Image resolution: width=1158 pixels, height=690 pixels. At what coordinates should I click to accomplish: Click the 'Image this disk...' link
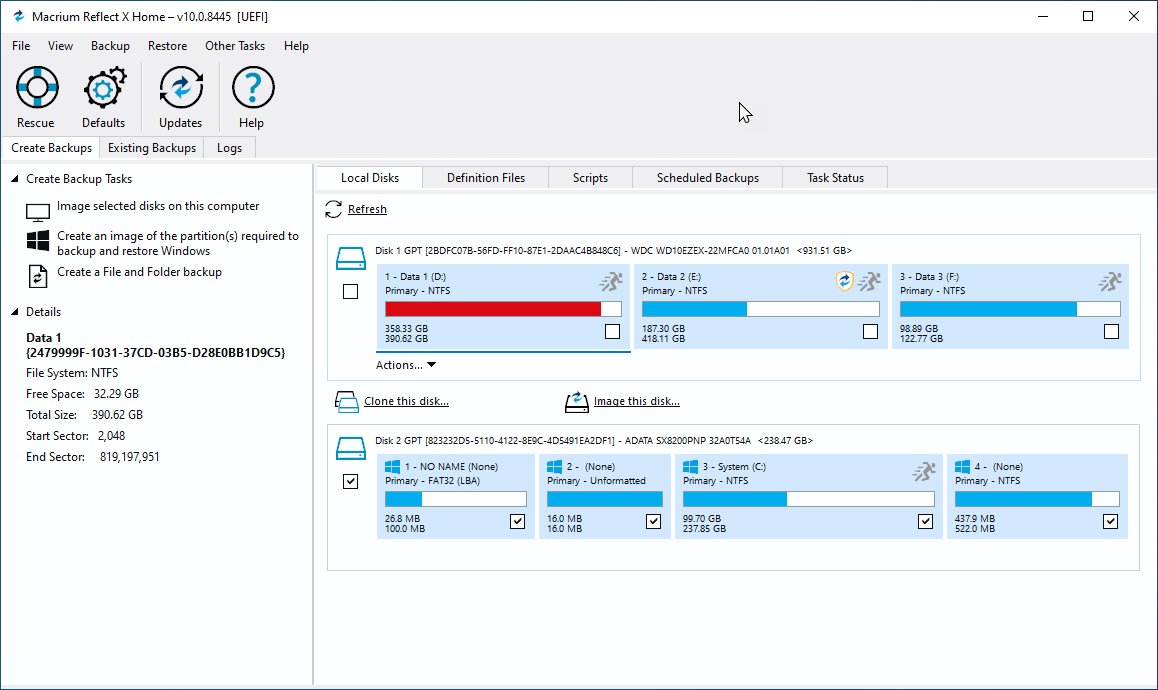[x=637, y=401]
